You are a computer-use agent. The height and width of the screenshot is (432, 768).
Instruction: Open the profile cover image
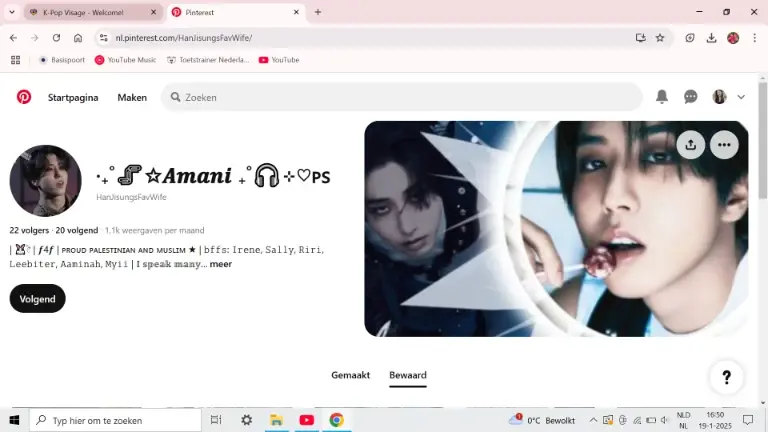[556, 229]
